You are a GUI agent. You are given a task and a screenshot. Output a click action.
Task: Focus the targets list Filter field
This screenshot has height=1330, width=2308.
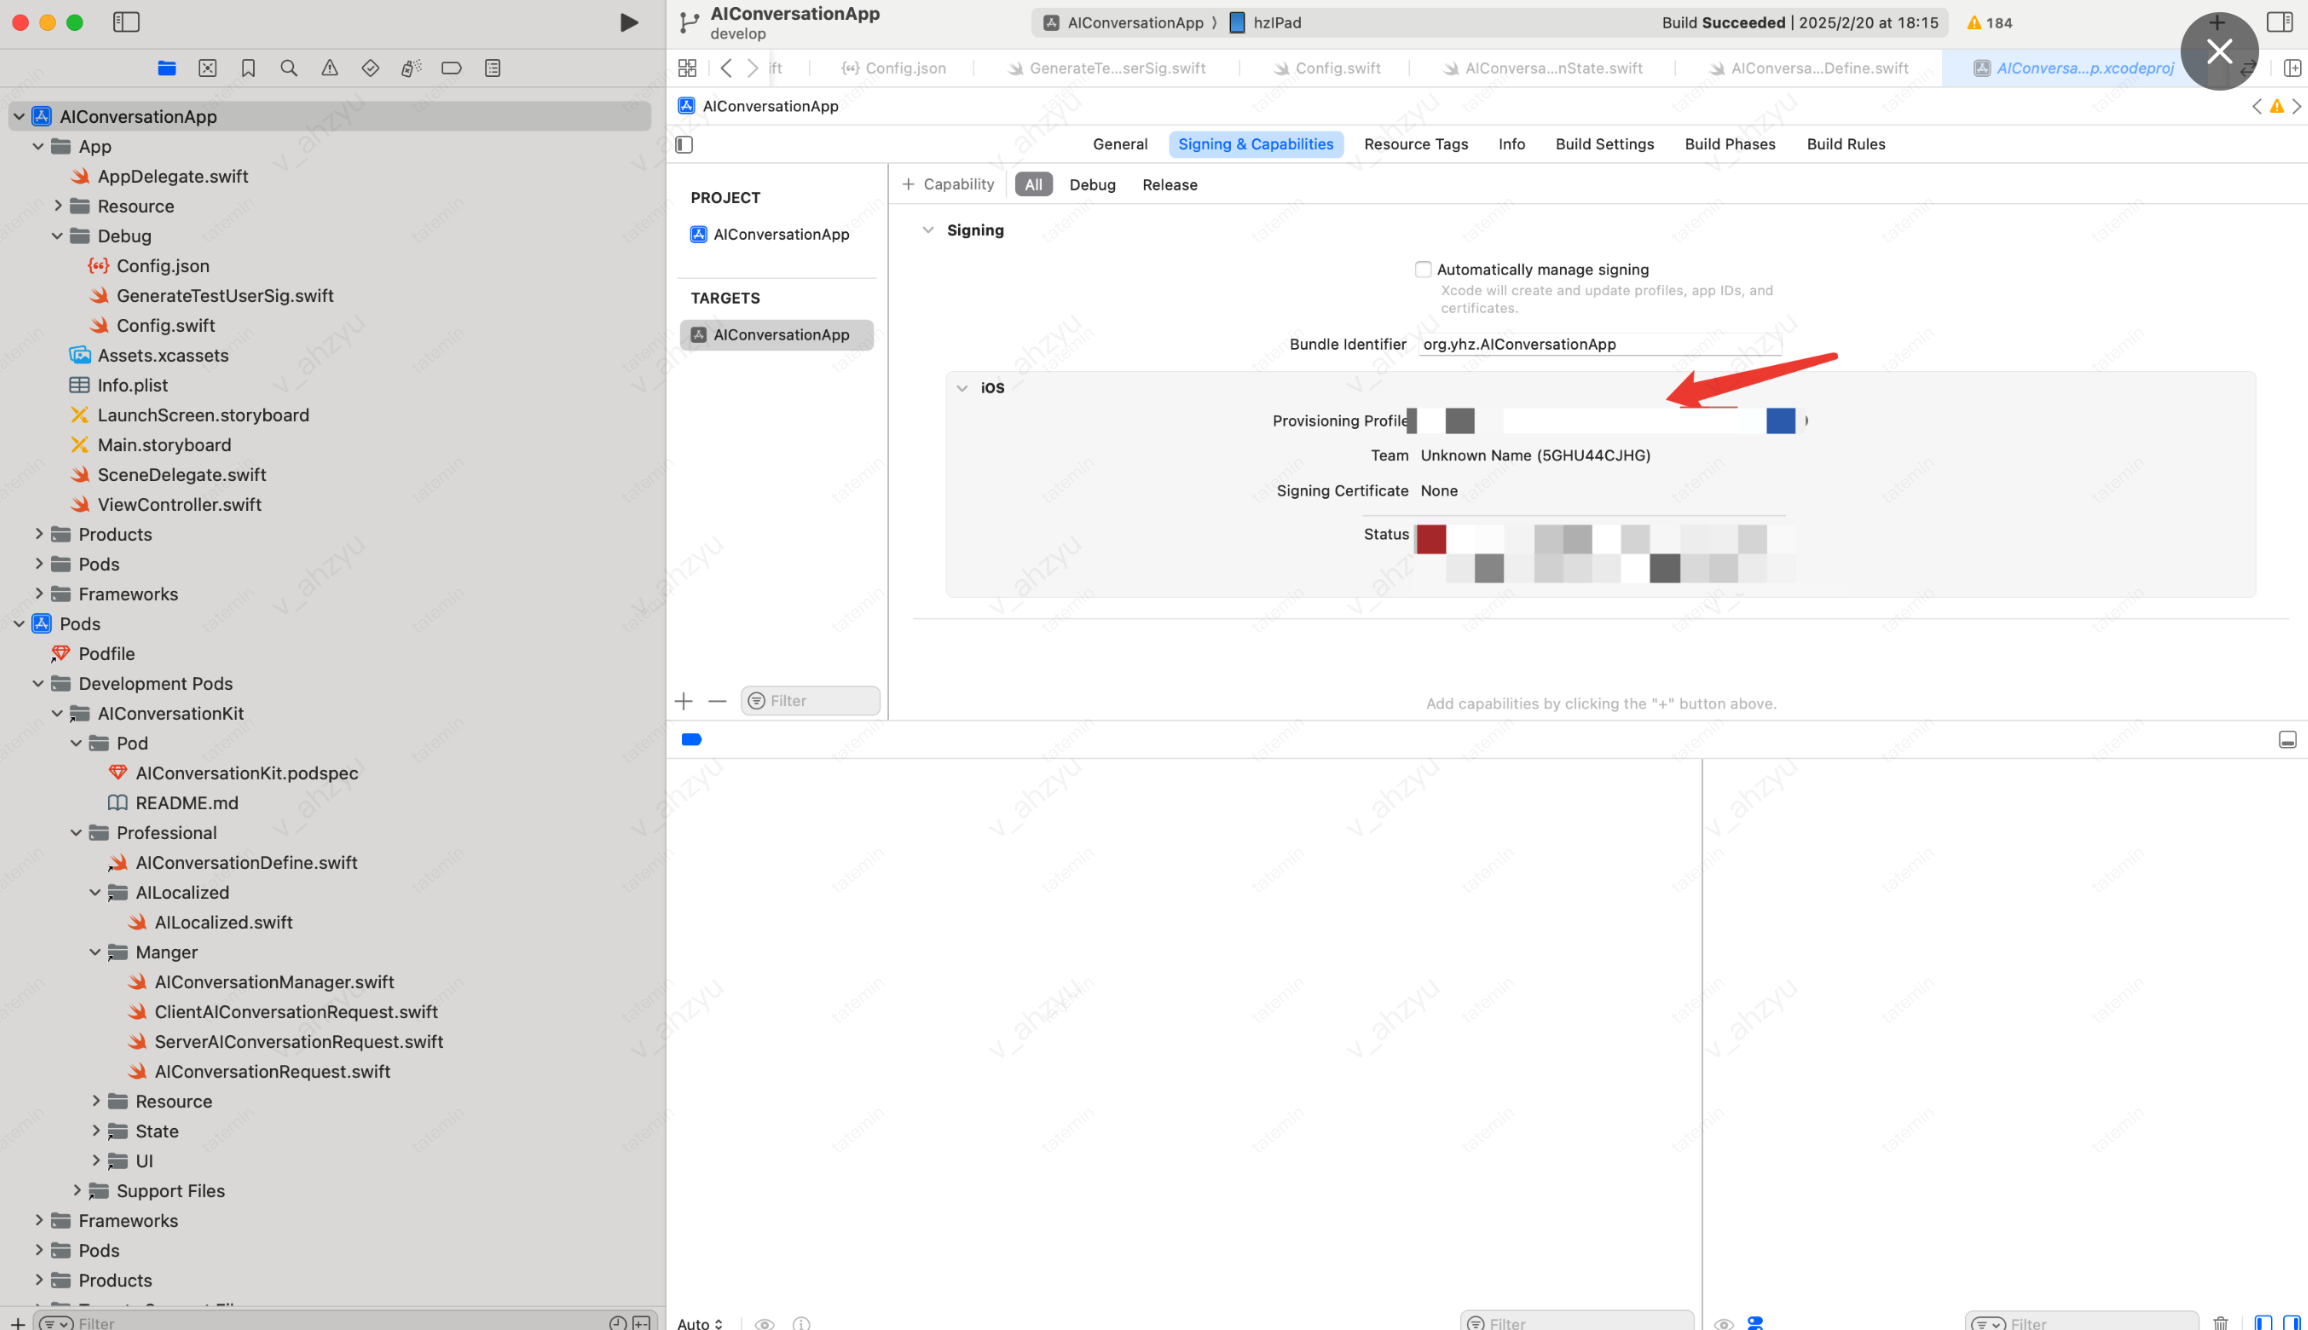coord(810,701)
